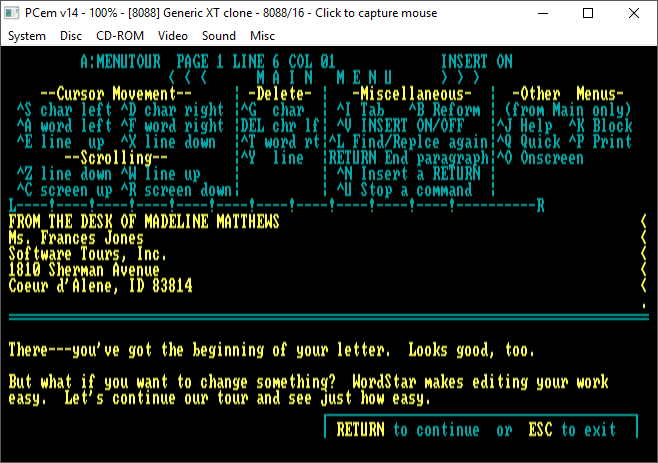Image resolution: width=658 pixels, height=463 pixels.
Task: Click '^Q Quick' entry
Action: coord(528,142)
